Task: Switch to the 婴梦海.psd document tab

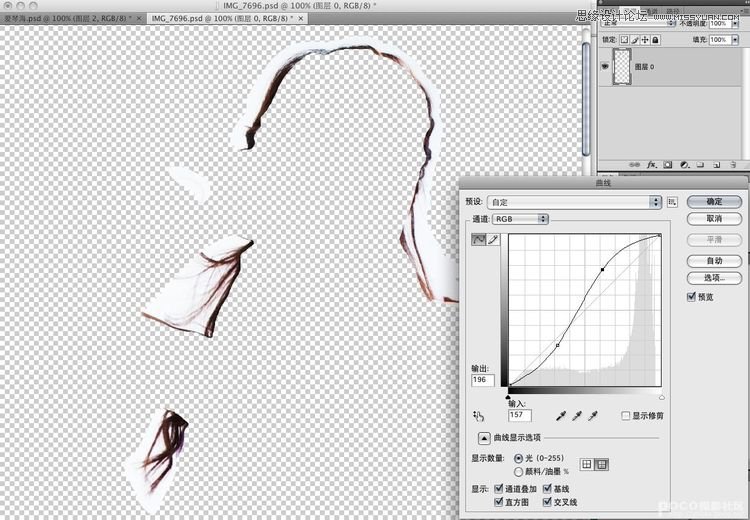Action: [72, 18]
